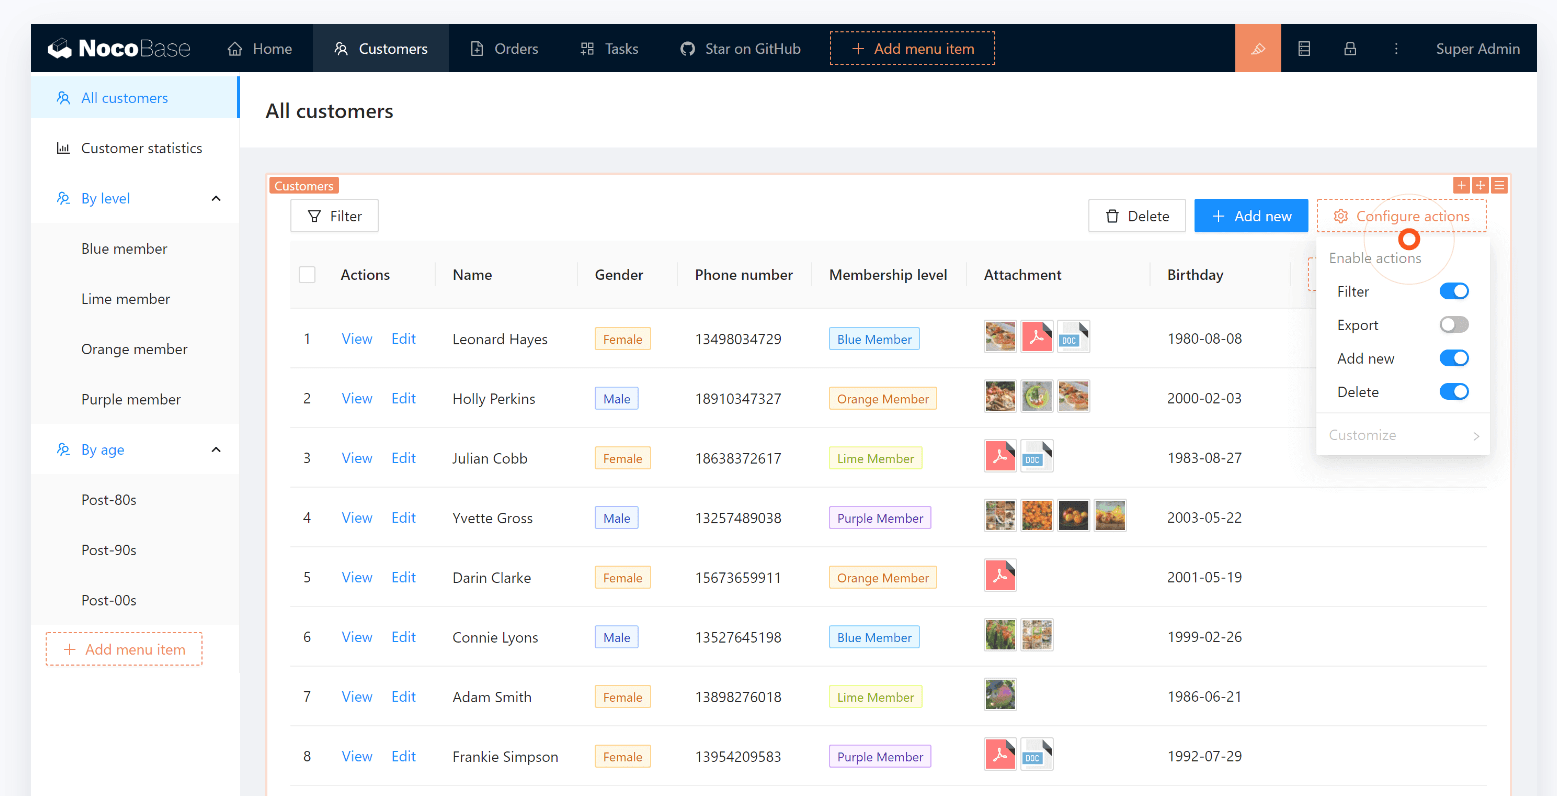The image size is (1557, 796).
Task: Click the UI editor pen icon
Action: [x=1258, y=47]
